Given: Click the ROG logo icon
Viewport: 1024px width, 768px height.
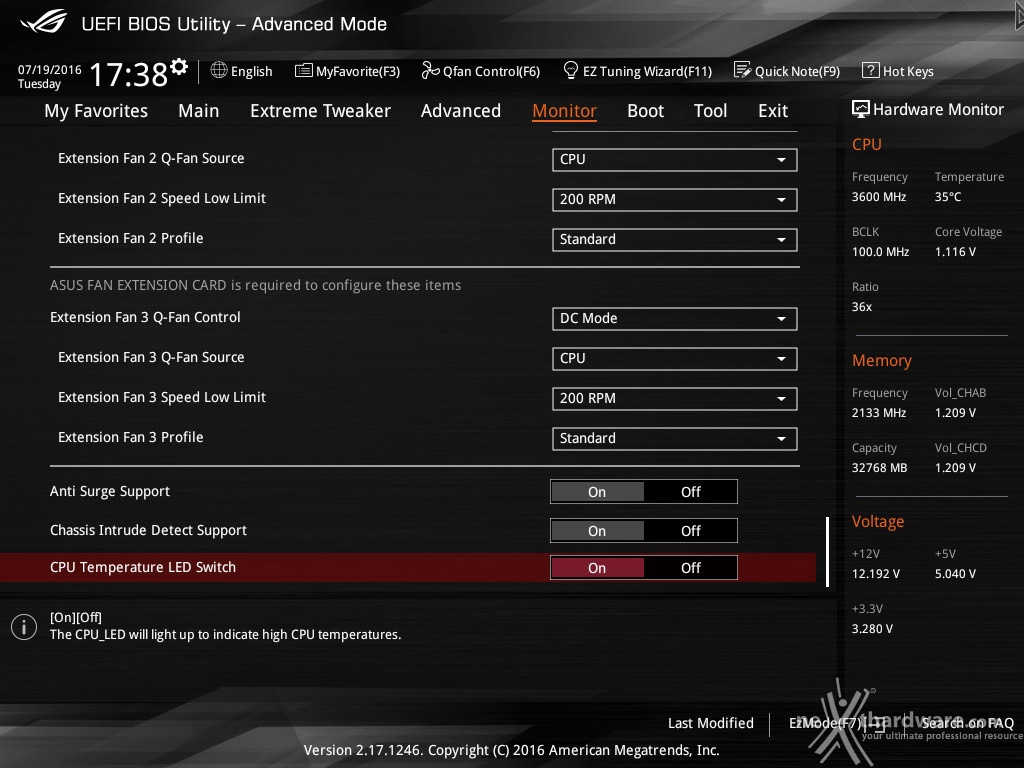Looking at the screenshot, I should tap(43, 22).
